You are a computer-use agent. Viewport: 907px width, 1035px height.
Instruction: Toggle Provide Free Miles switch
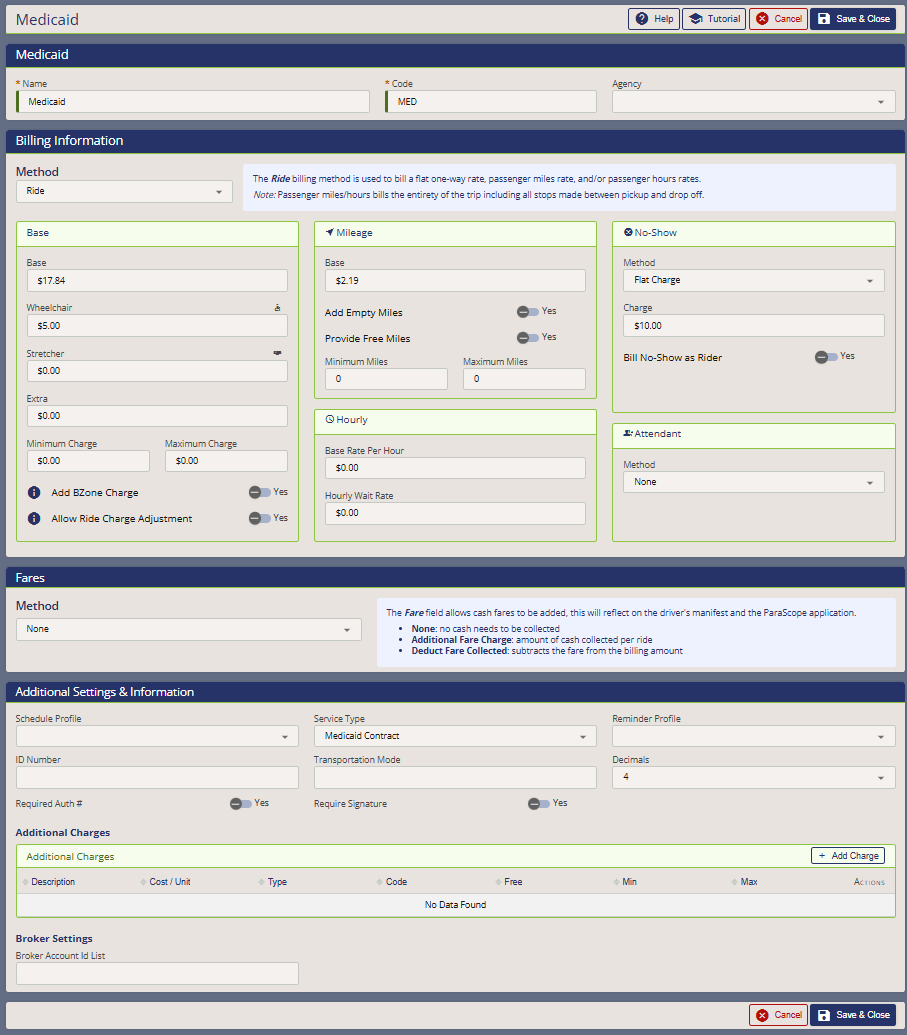tap(527, 337)
